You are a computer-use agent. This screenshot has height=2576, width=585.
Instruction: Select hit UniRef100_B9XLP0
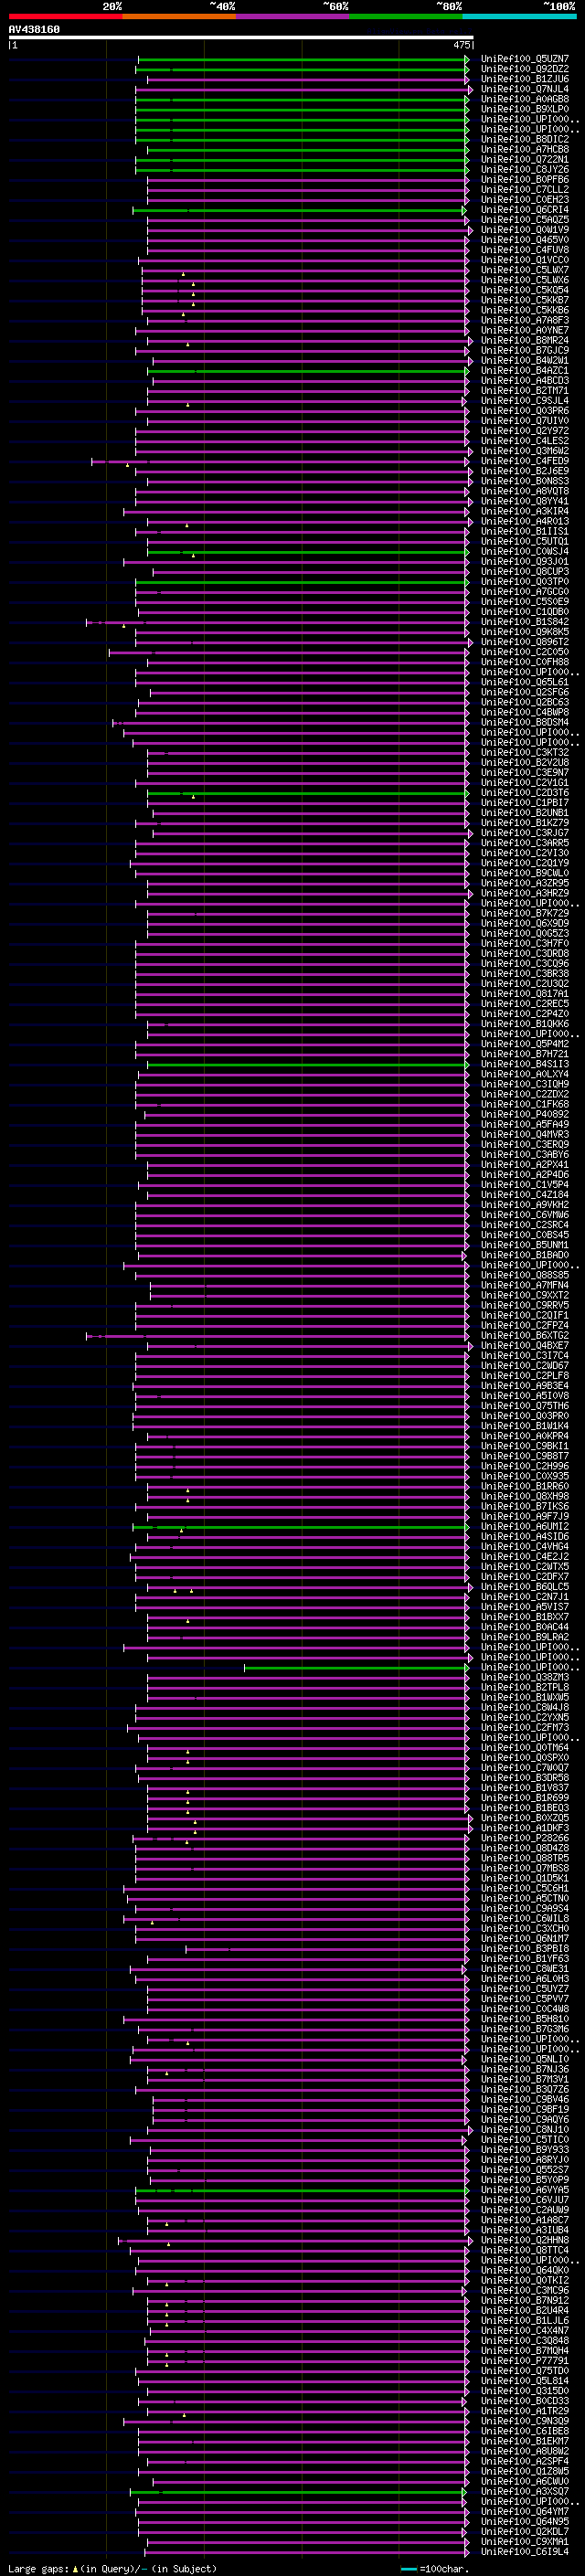point(525,109)
